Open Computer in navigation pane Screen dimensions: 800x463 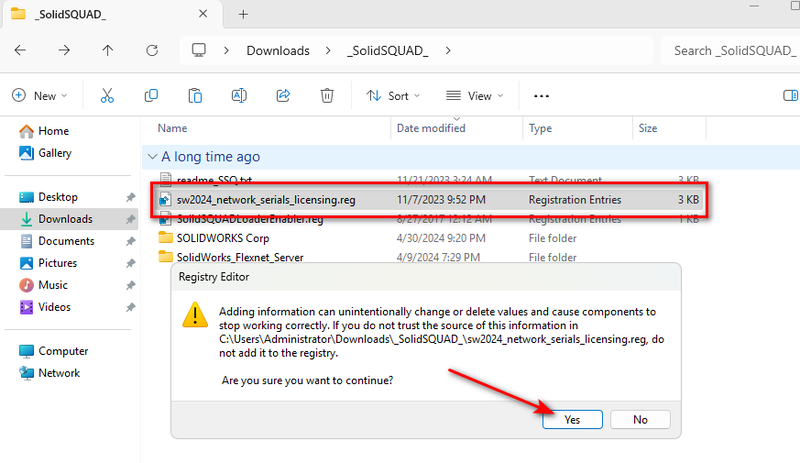[x=54, y=351]
